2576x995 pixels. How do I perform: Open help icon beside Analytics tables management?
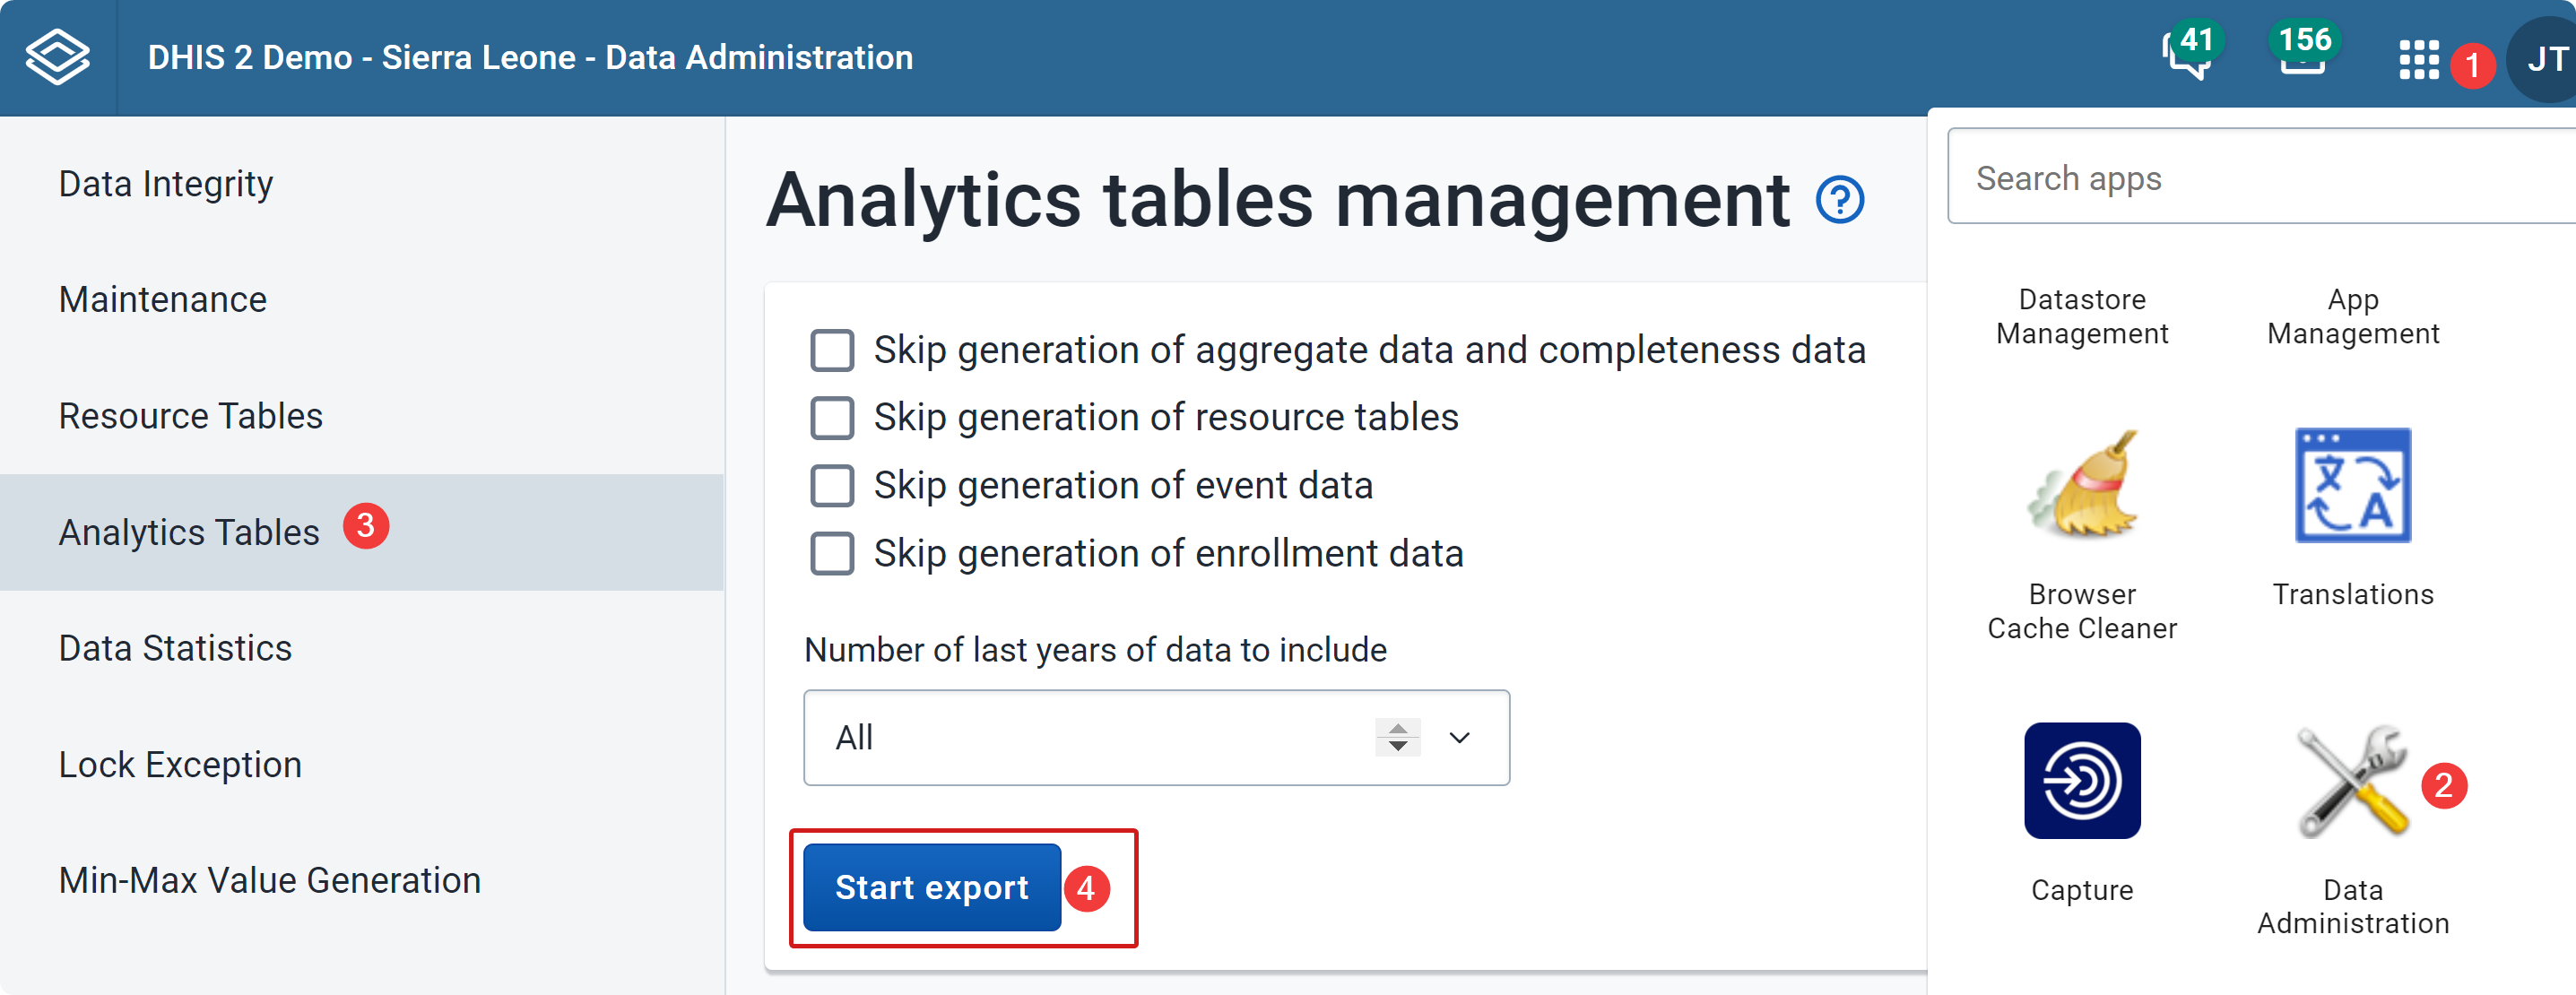1839,200
